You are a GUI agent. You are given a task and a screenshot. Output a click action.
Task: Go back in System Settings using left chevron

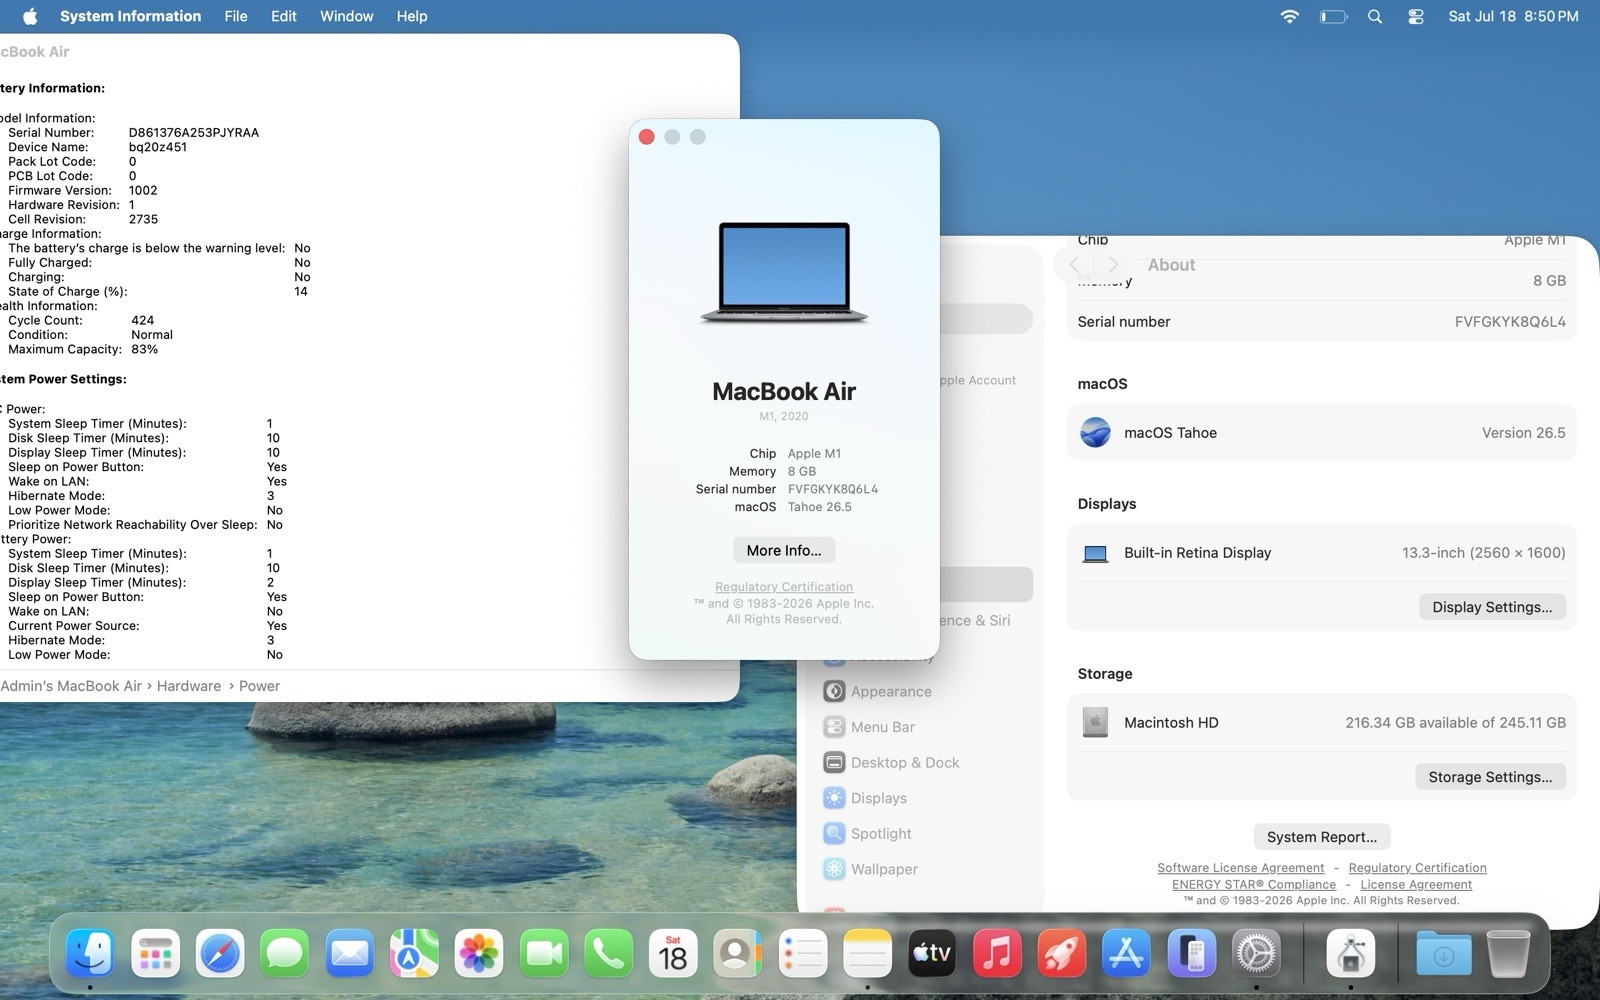(x=1075, y=265)
